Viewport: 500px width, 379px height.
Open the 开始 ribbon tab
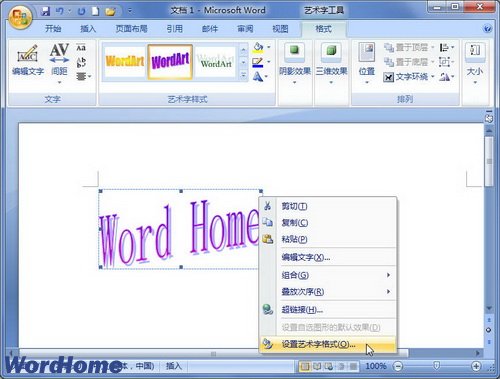[53, 29]
